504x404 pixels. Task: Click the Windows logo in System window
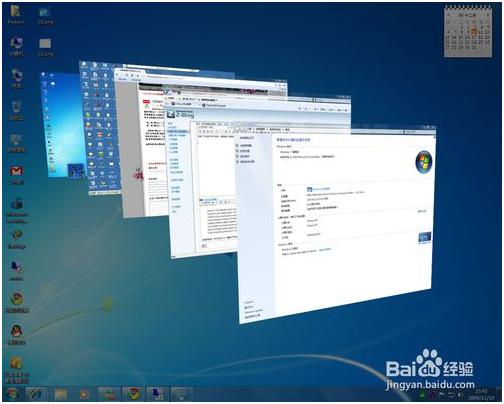coord(424,162)
